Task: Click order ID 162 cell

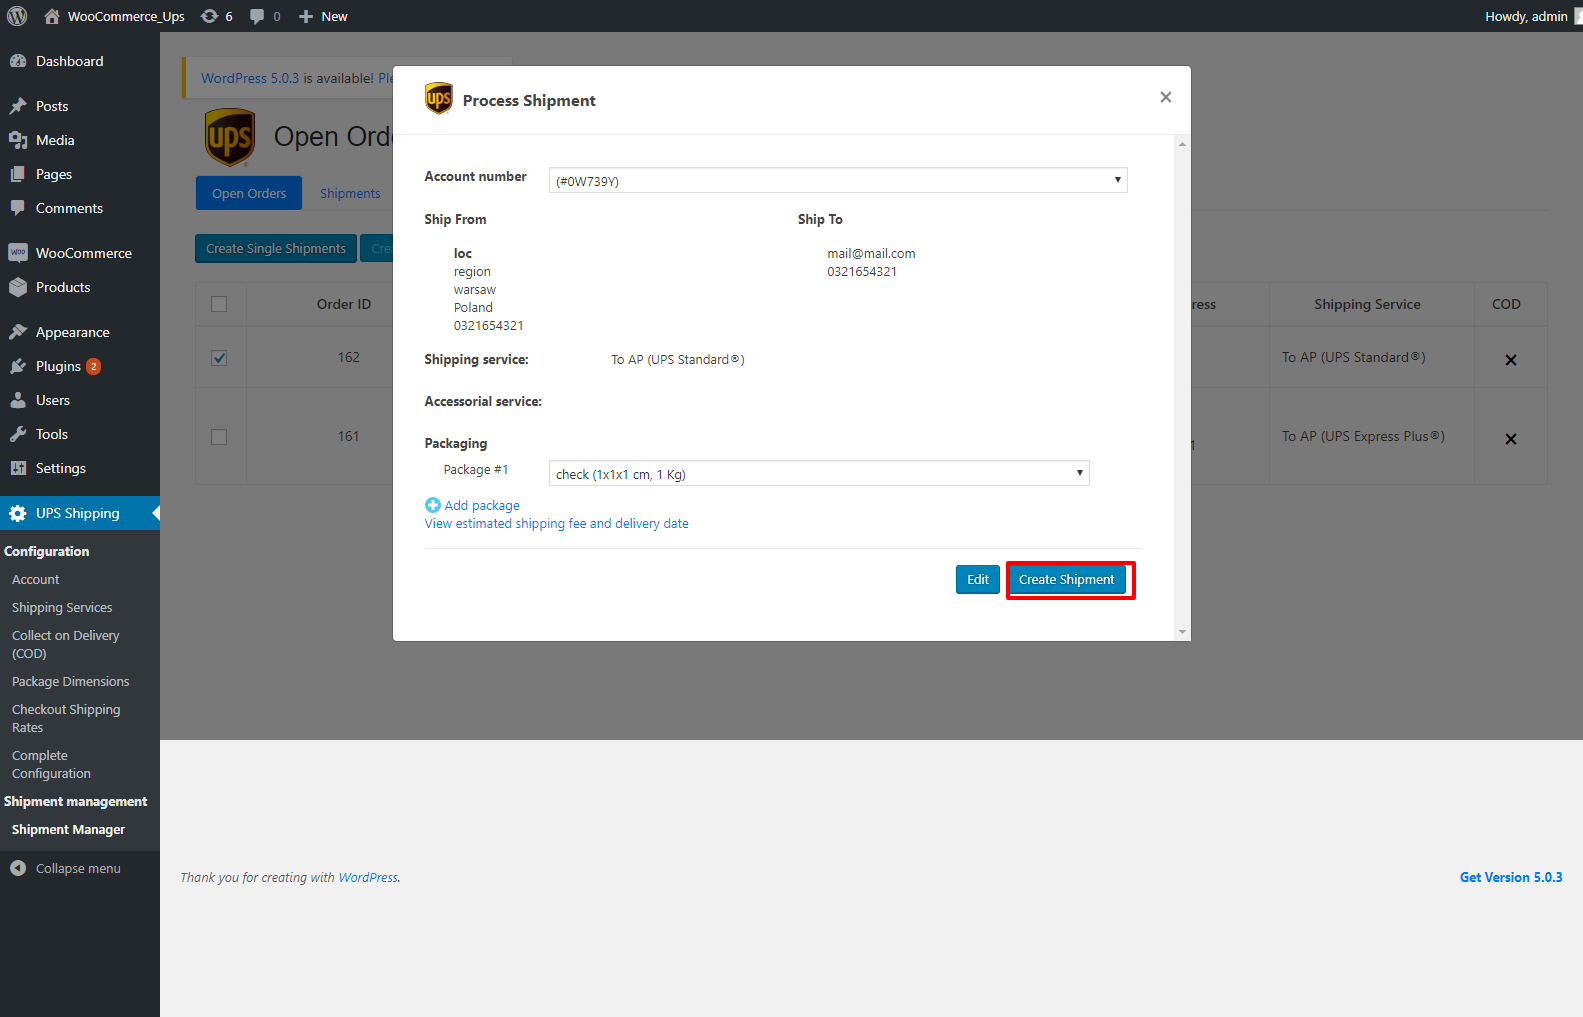Action: tap(348, 357)
